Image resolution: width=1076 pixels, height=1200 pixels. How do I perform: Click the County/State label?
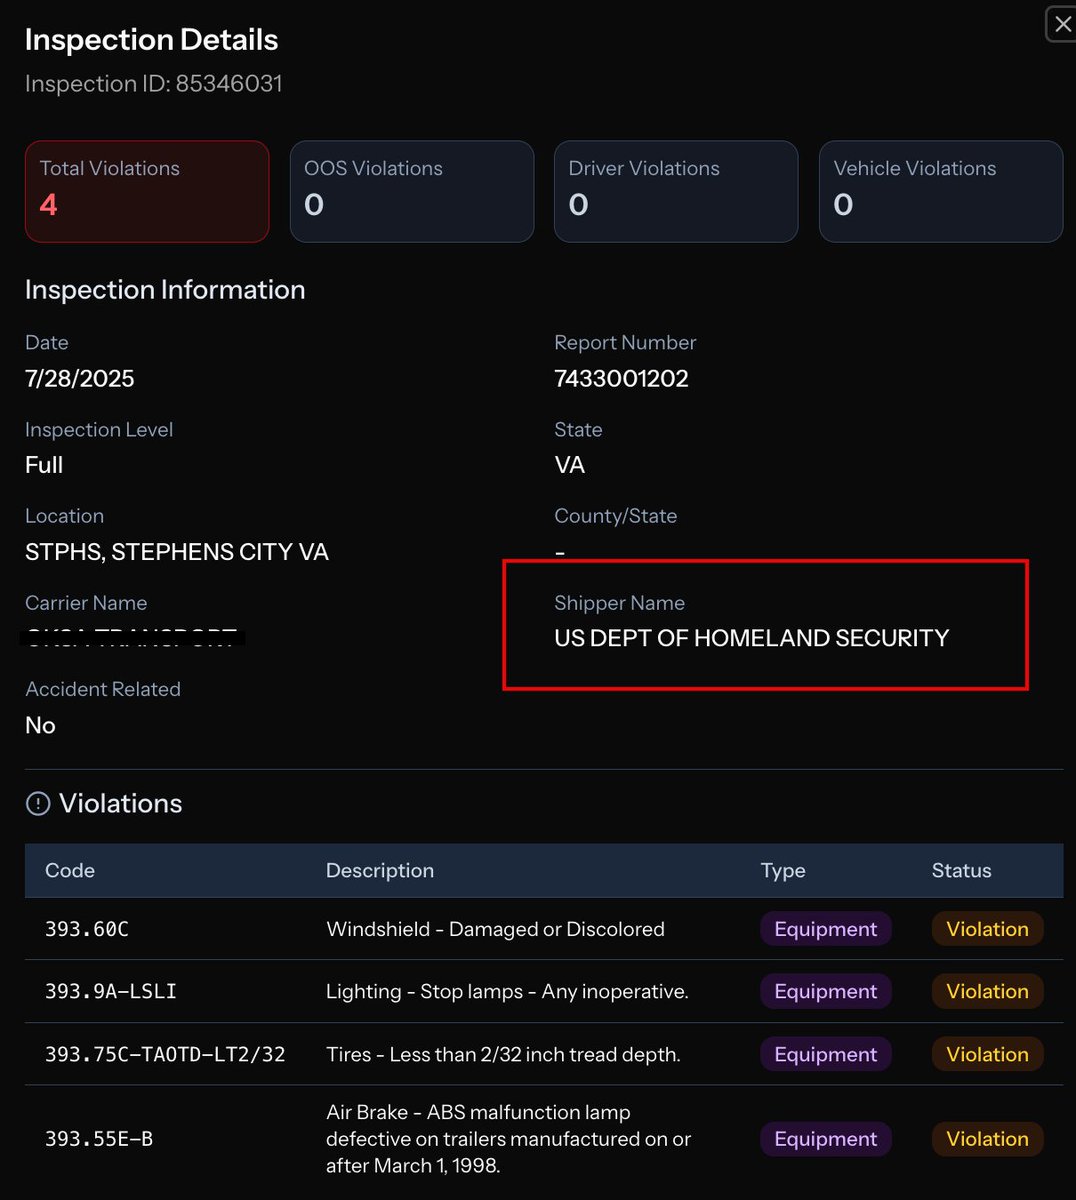616,516
